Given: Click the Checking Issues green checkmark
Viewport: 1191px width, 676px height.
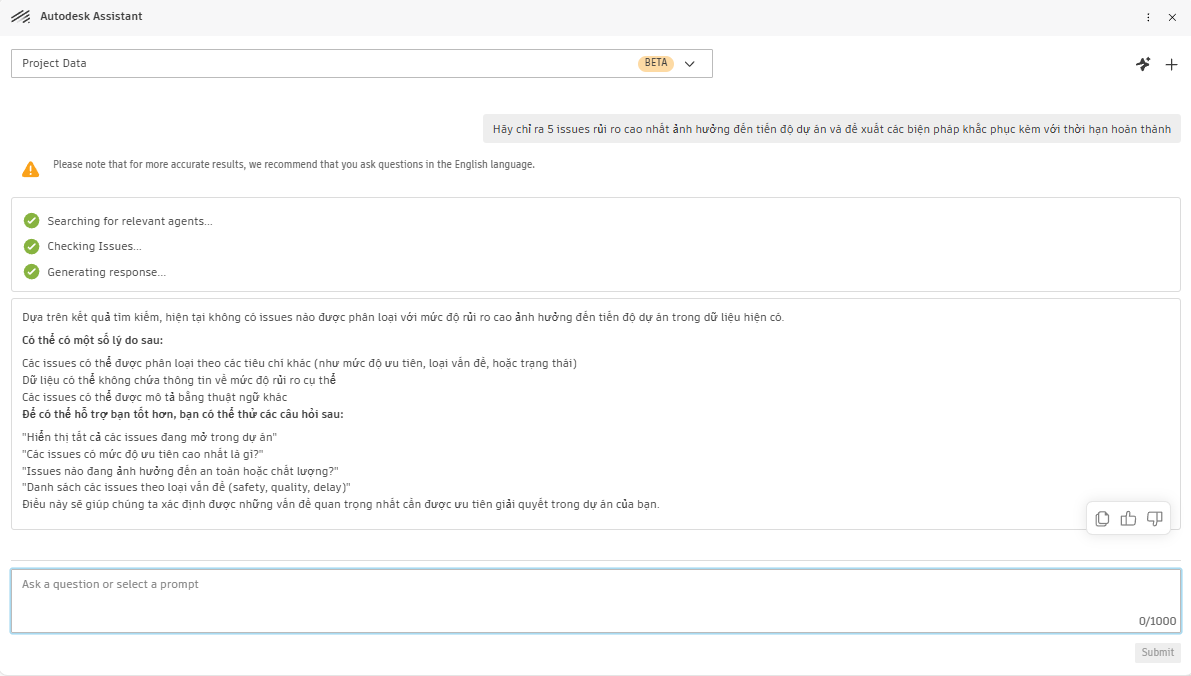Looking at the screenshot, I should (x=31, y=246).
